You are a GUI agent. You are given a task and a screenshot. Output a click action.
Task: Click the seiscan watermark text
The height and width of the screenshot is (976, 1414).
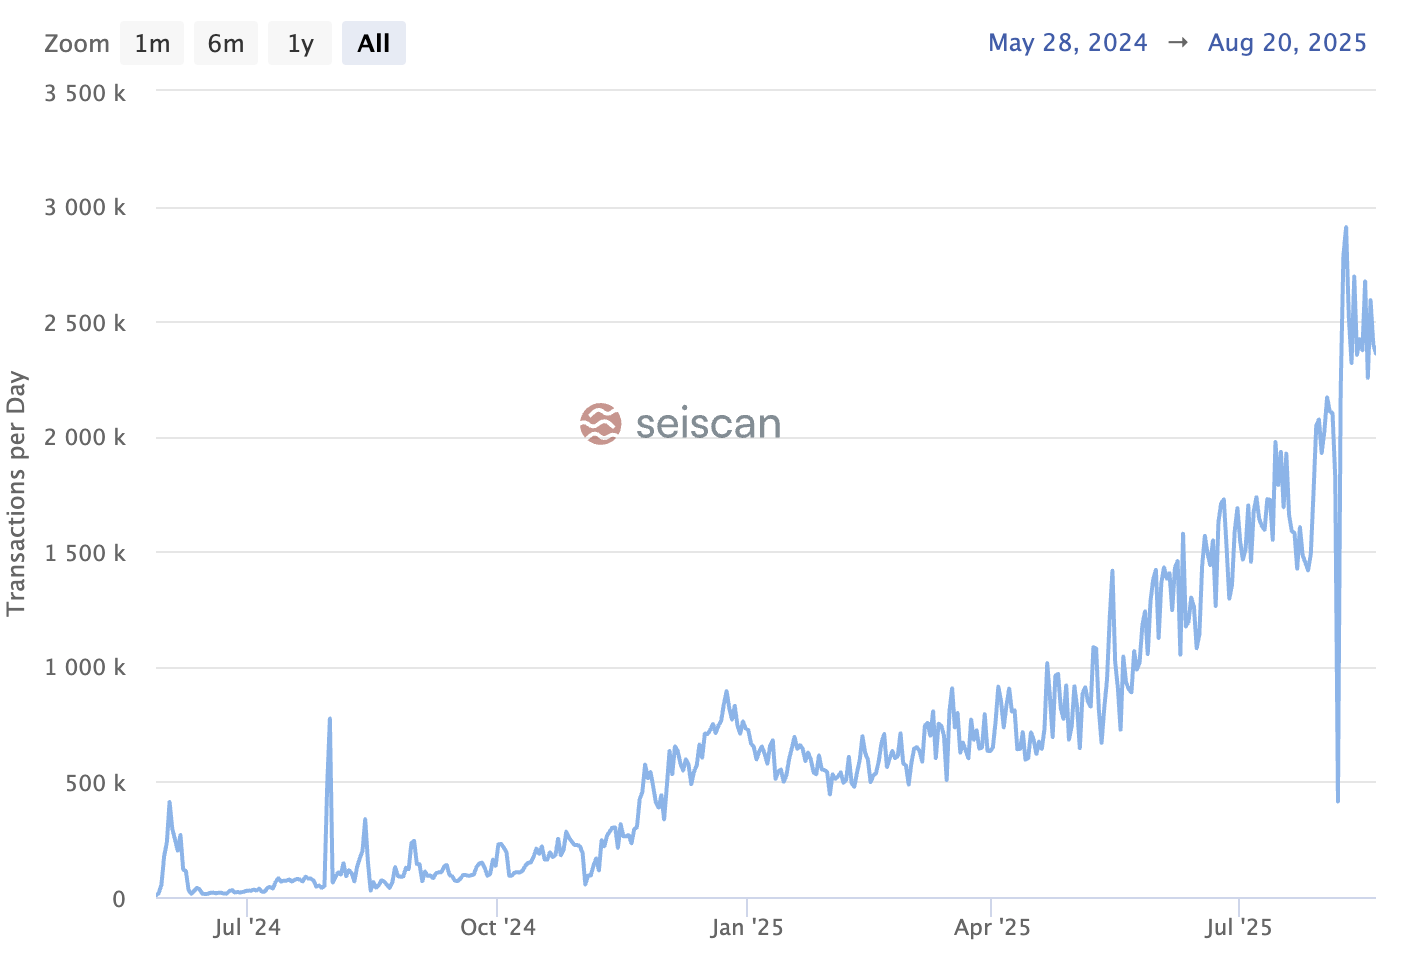(x=708, y=424)
